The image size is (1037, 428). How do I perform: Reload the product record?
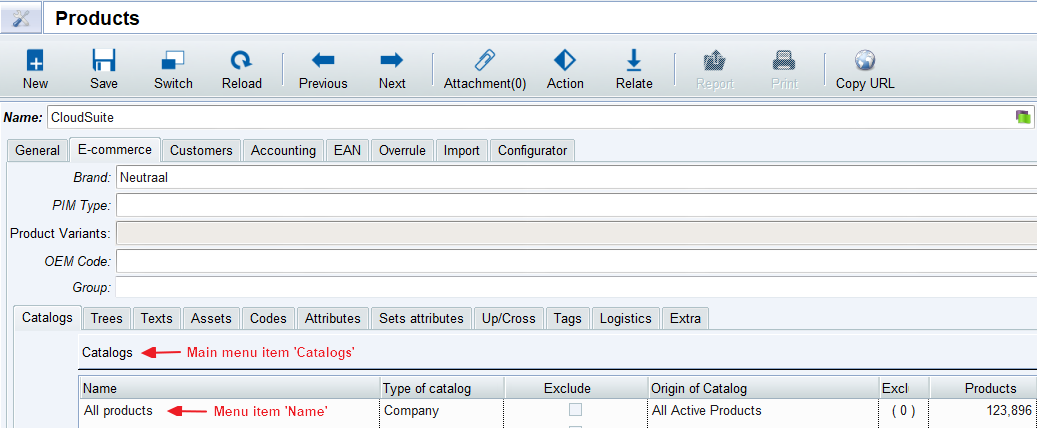[241, 61]
